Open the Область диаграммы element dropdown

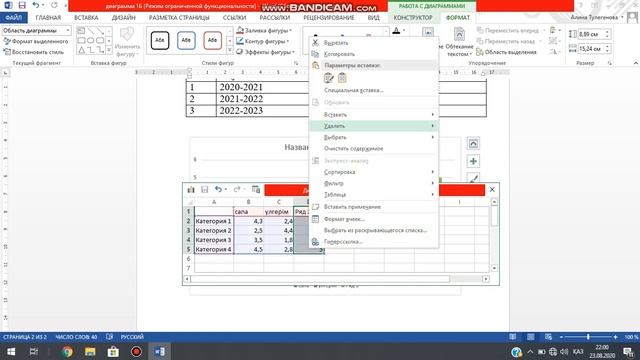point(68,31)
